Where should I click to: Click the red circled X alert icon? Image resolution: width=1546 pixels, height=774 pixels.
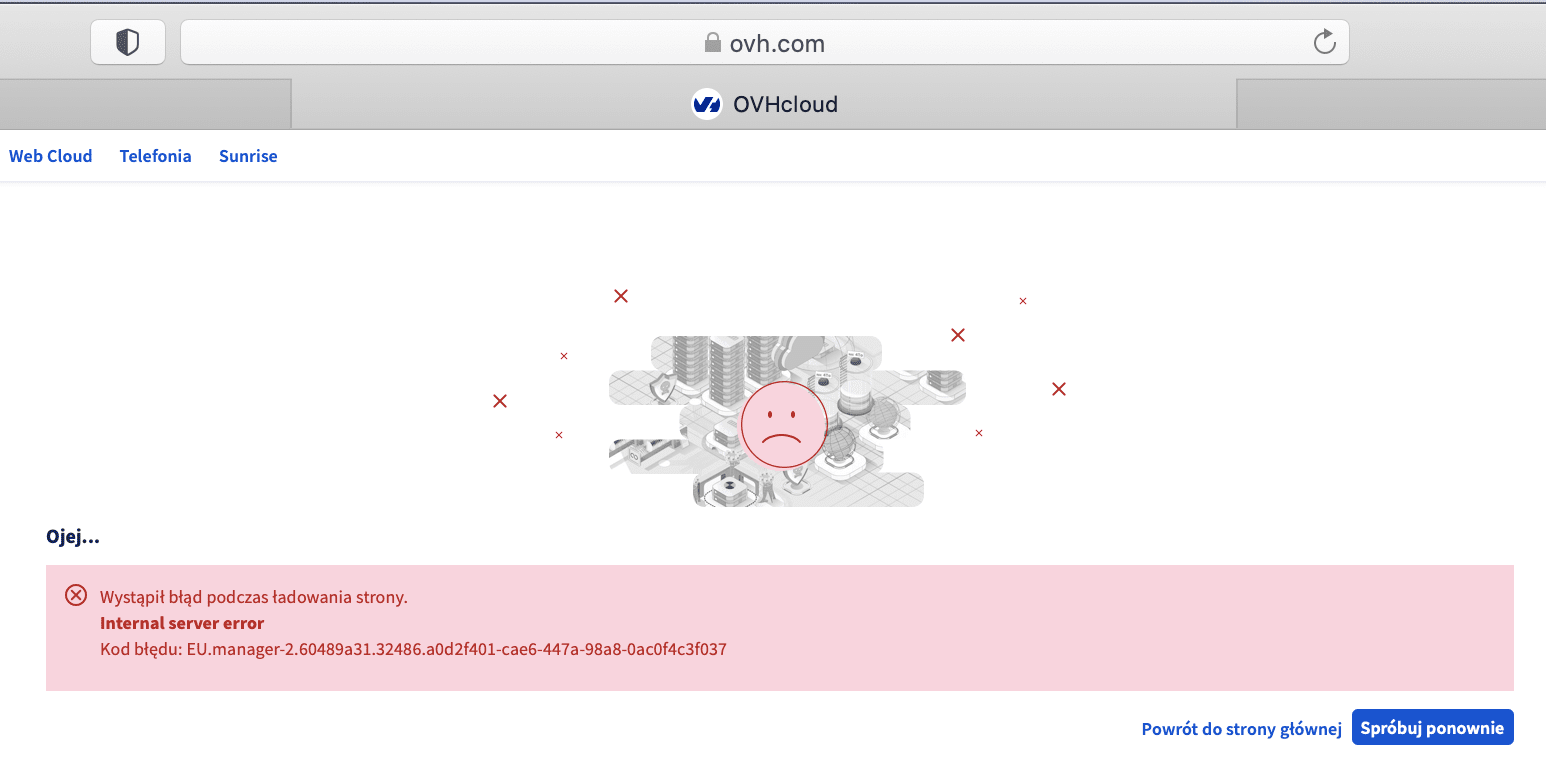(76, 596)
